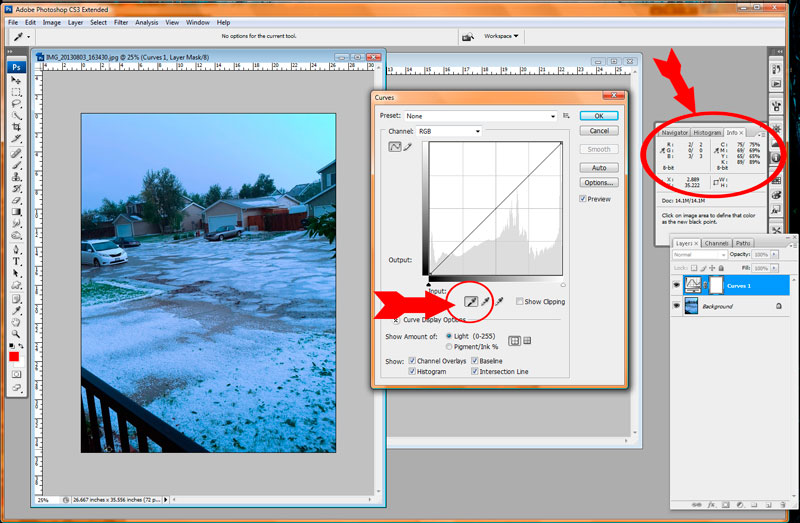Image resolution: width=800 pixels, height=523 pixels.
Task: Select the Light (0-255) radio button
Action: 449,336
